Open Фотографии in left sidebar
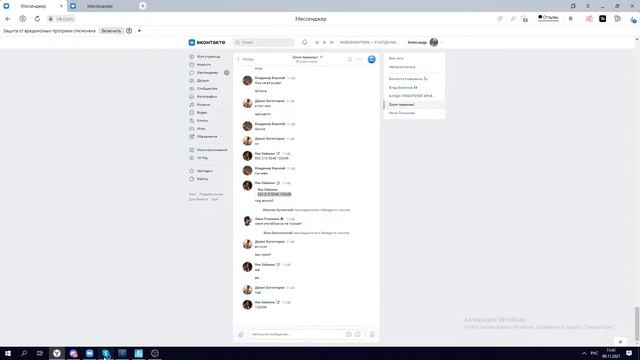Viewport: 640px width, 360px height. click(207, 97)
